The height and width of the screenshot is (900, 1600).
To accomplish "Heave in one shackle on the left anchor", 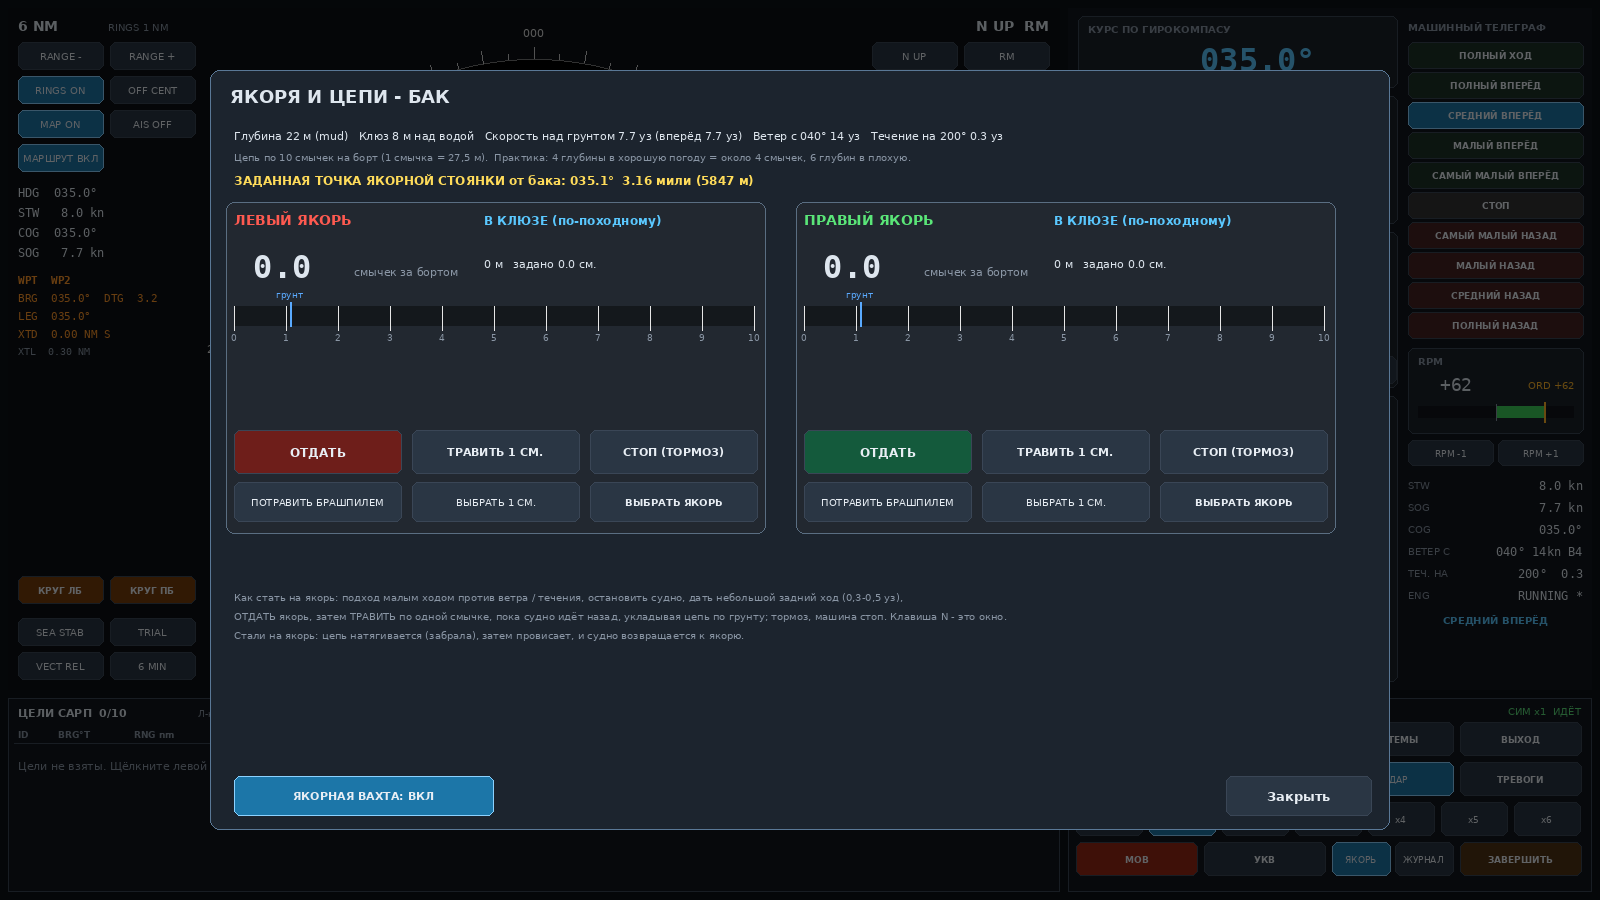I will point(496,502).
